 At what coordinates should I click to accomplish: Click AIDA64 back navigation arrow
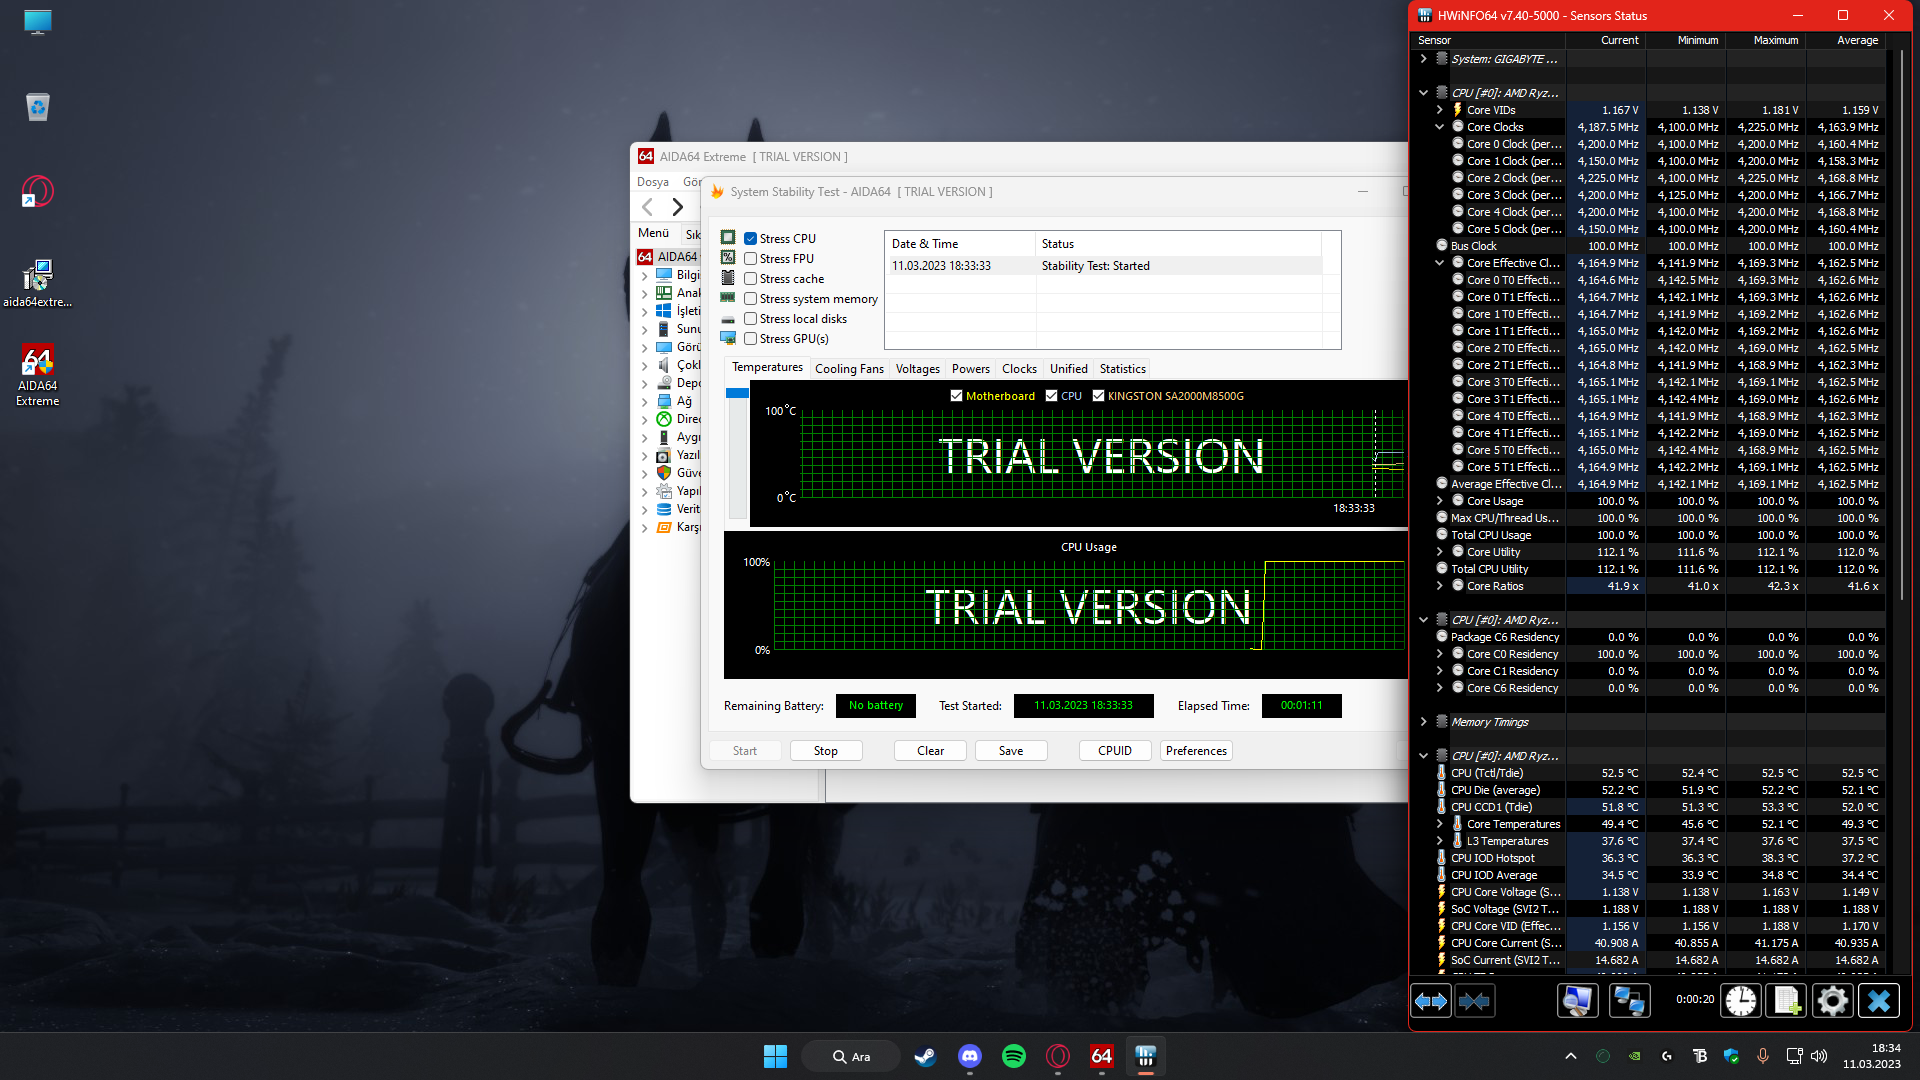coord(648,207)
